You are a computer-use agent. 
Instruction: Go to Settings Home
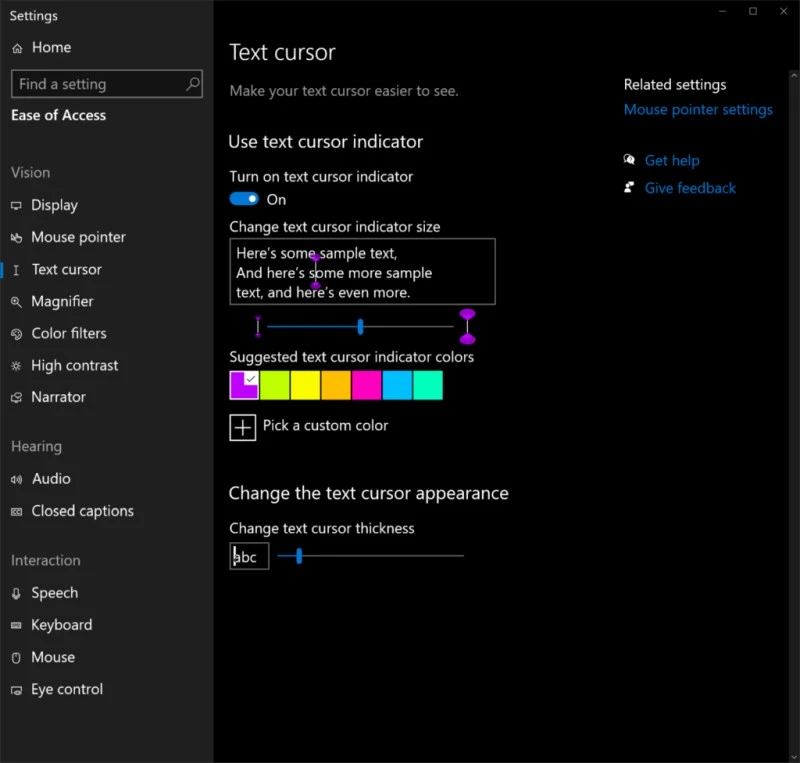click(x=48, y=47)
